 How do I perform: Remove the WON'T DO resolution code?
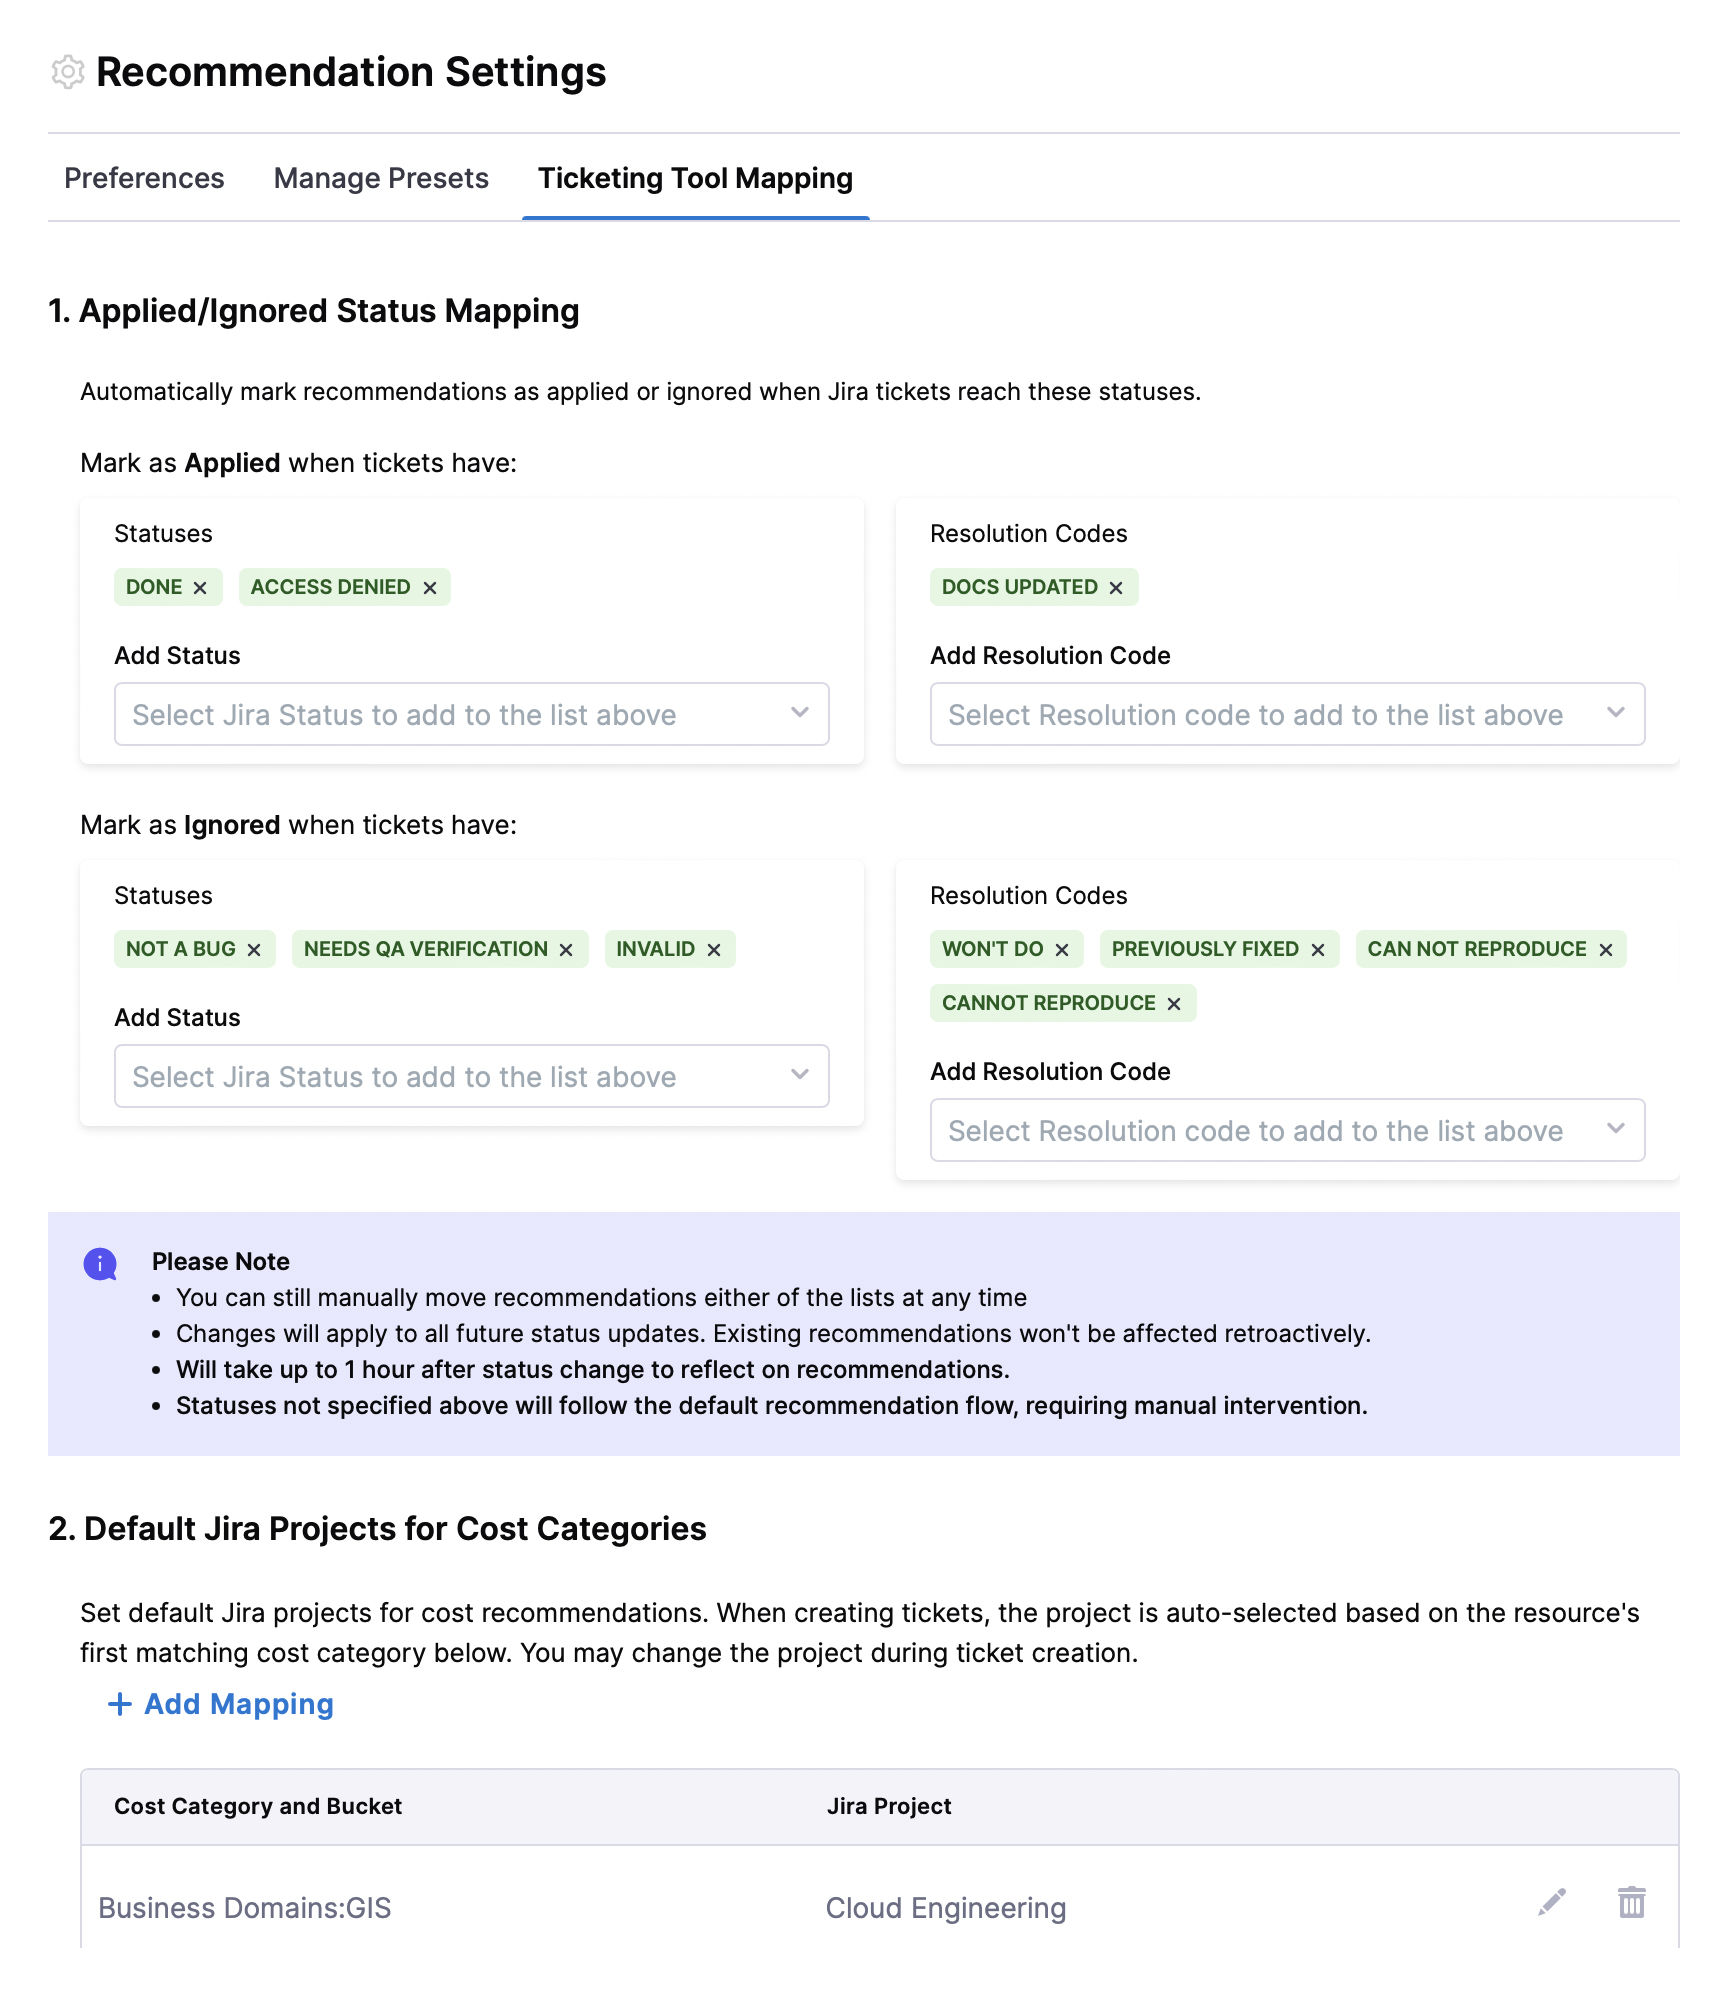pos(1062,950)
